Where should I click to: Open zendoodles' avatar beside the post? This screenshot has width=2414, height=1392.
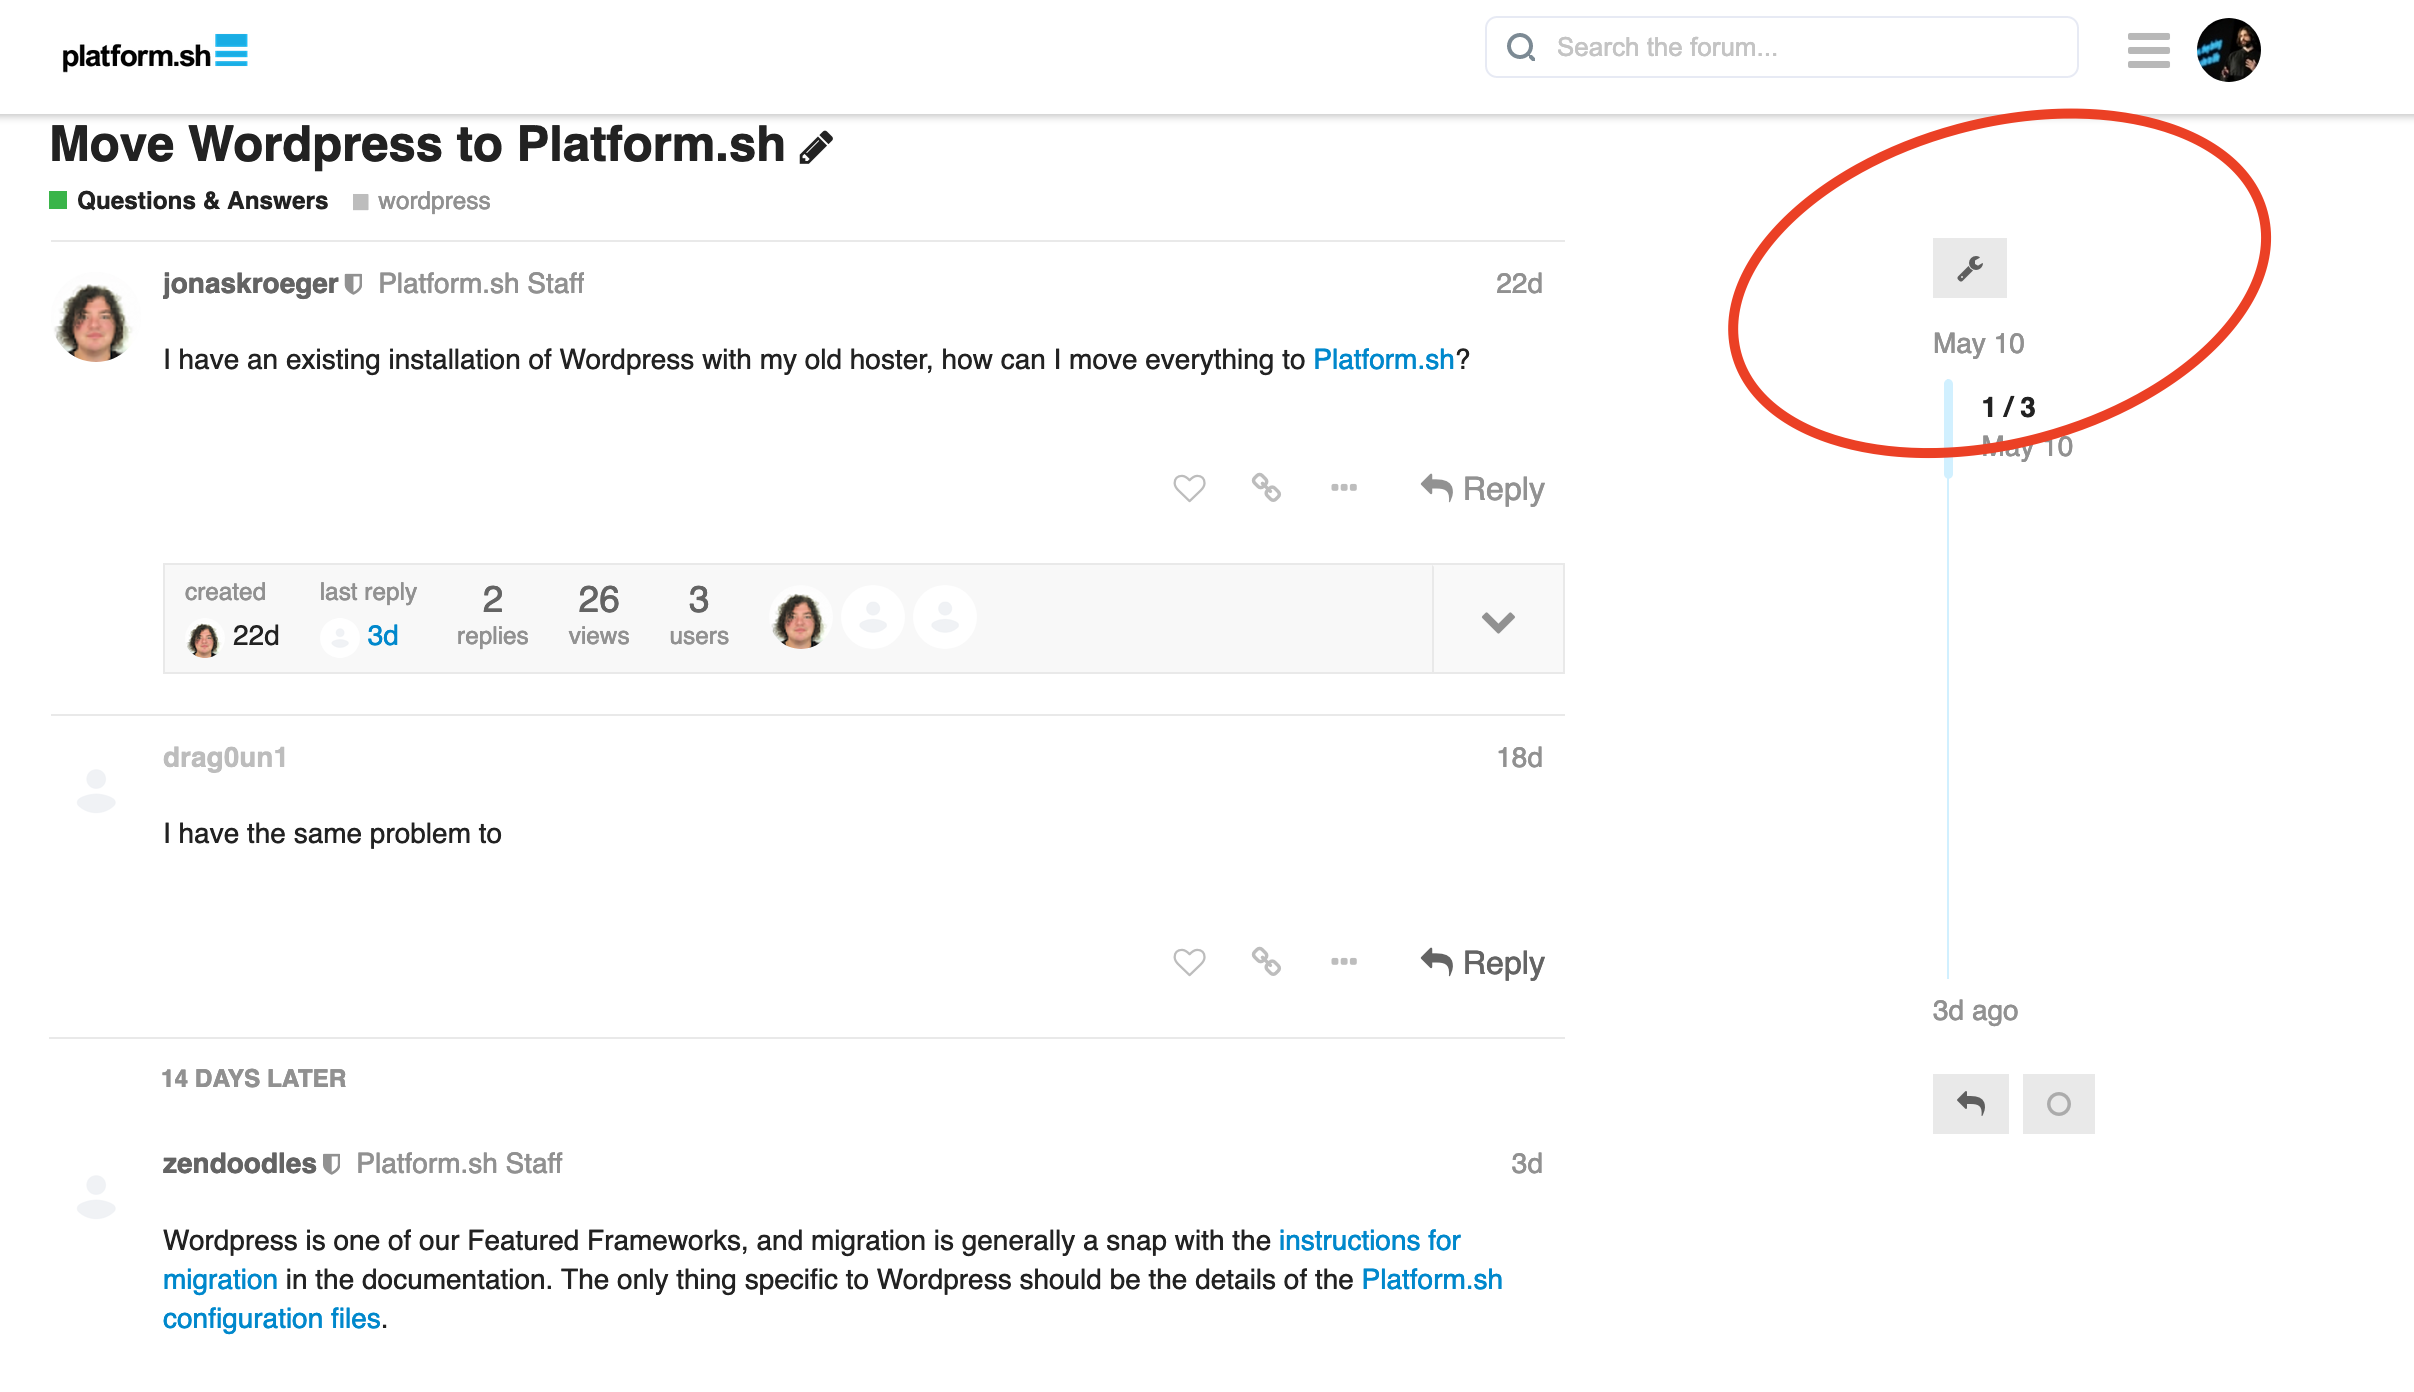96,1197
